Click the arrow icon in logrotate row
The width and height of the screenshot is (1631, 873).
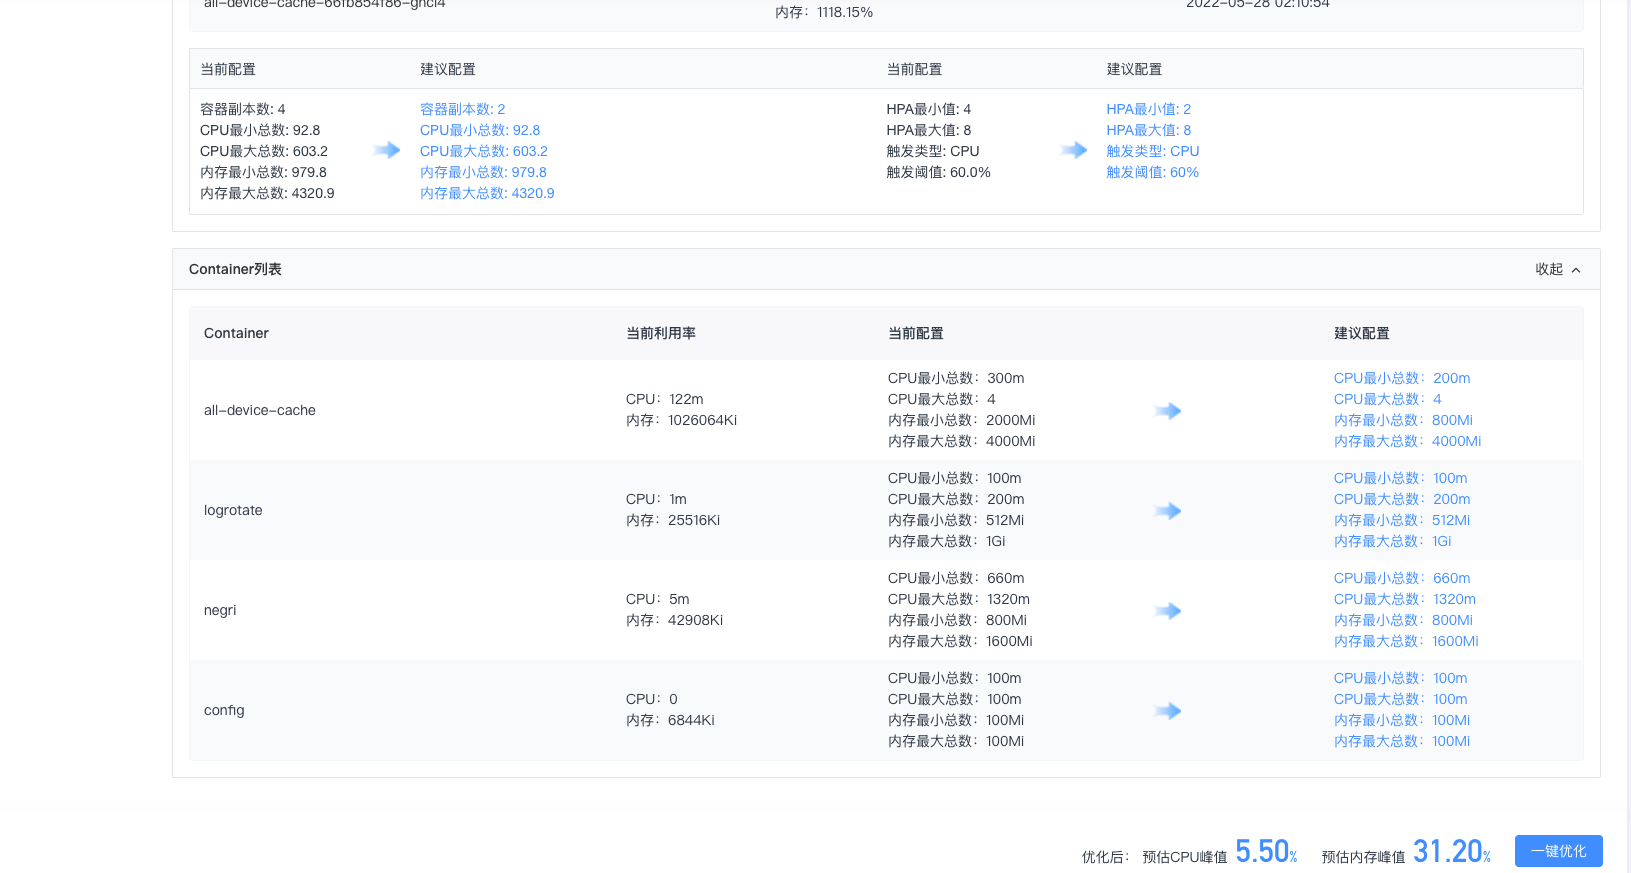pyautogui.click(x=1167, y=511)
